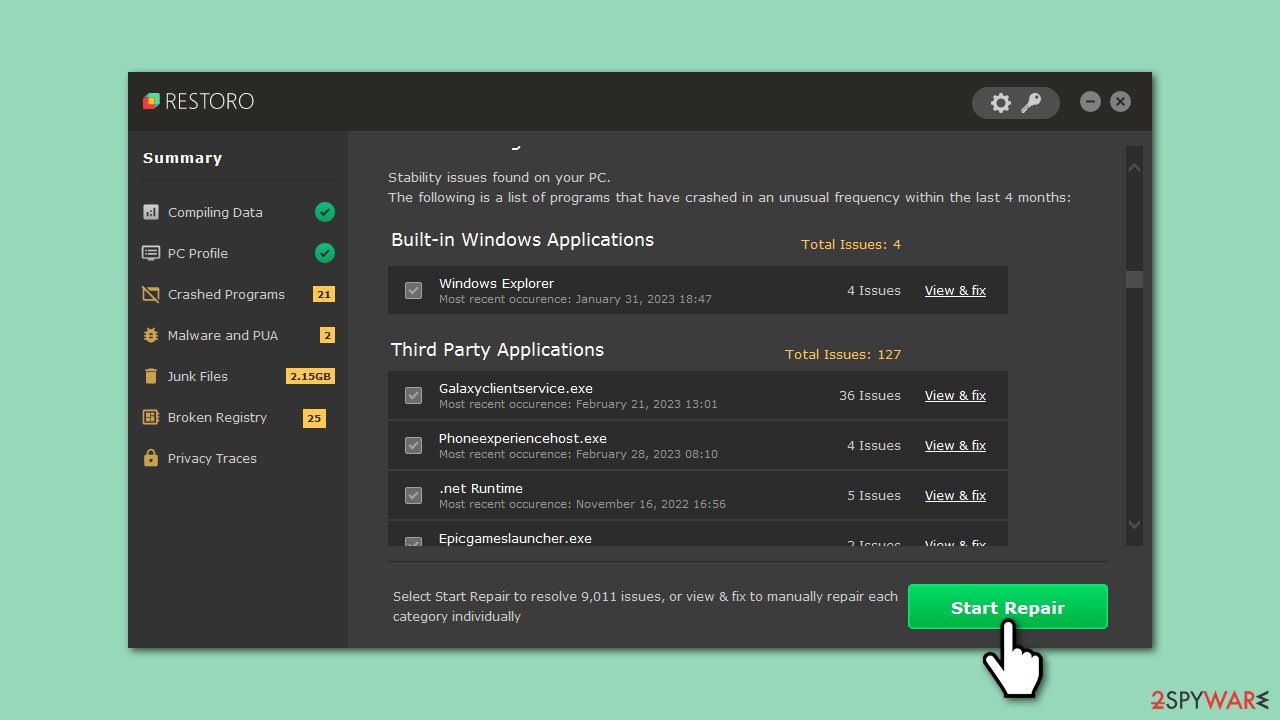
Task: Select Crashed Programs in the sidebar
Action: 226,294
